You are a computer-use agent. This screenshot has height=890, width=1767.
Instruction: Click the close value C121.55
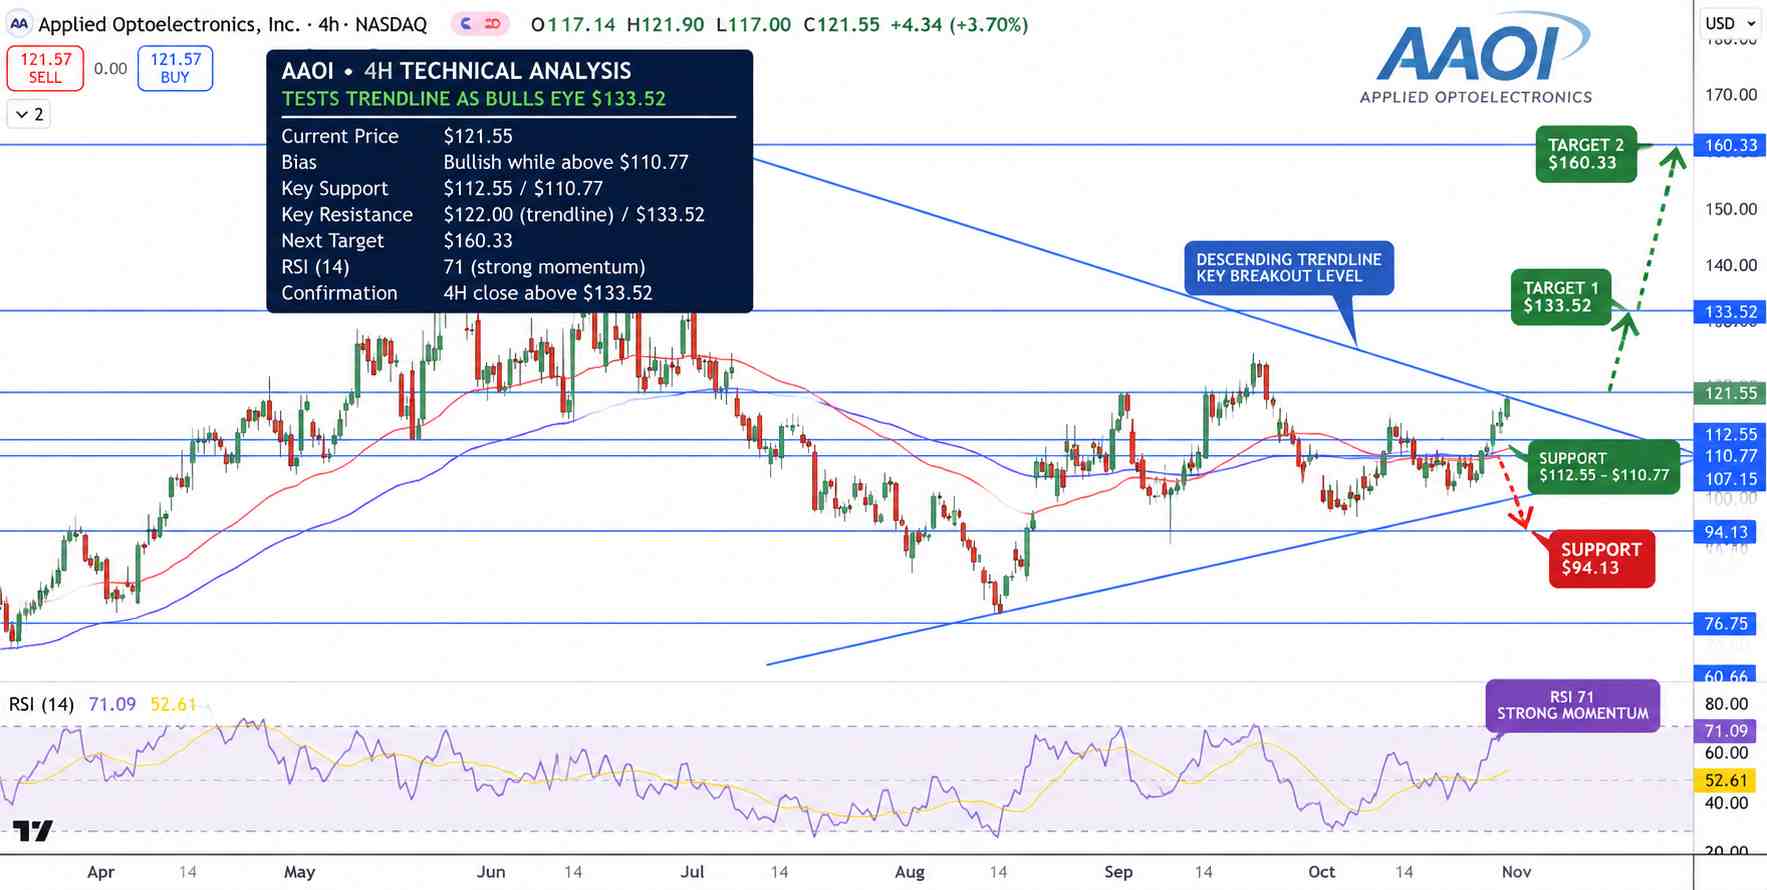842,24
